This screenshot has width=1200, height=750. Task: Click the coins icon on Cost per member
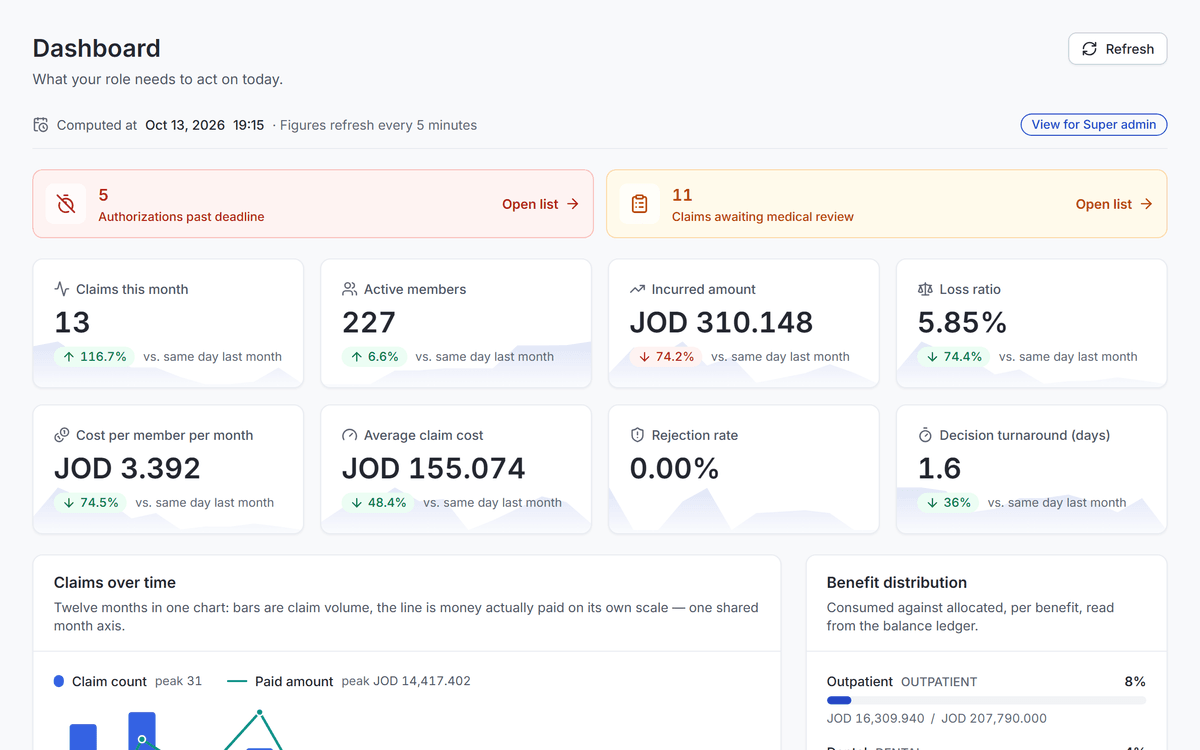[x=62, y=435]
